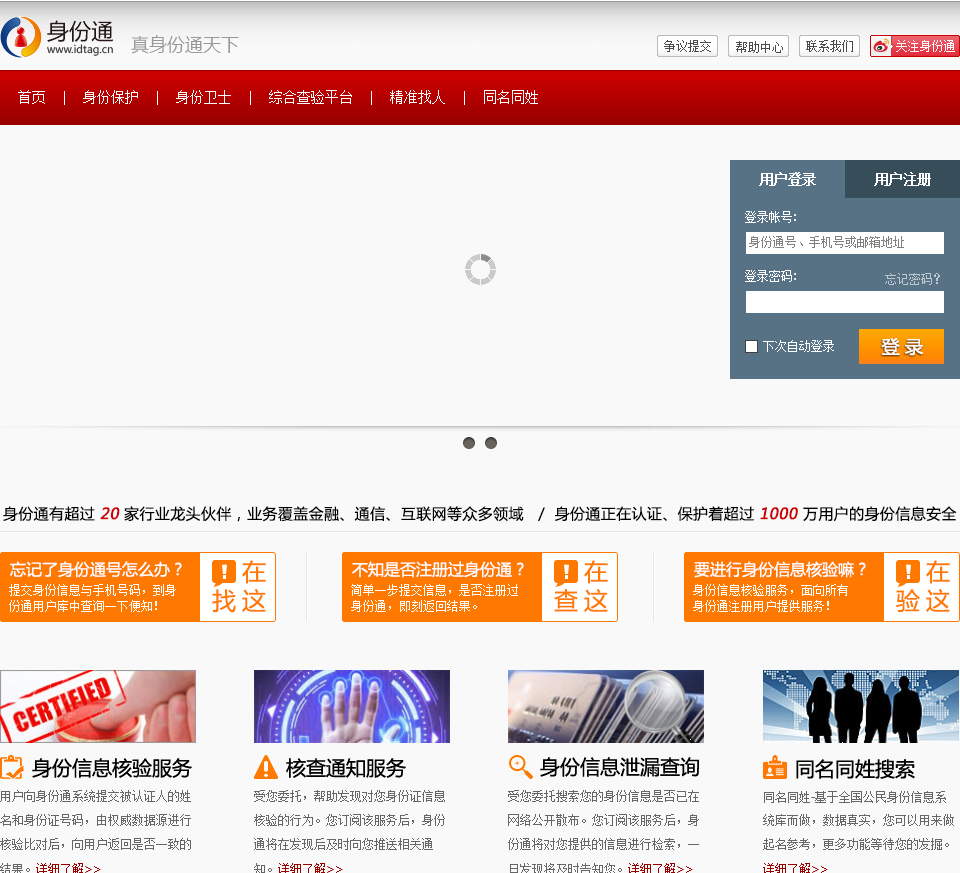Click the 要进行身份信息核验嘛? banner

784,587
